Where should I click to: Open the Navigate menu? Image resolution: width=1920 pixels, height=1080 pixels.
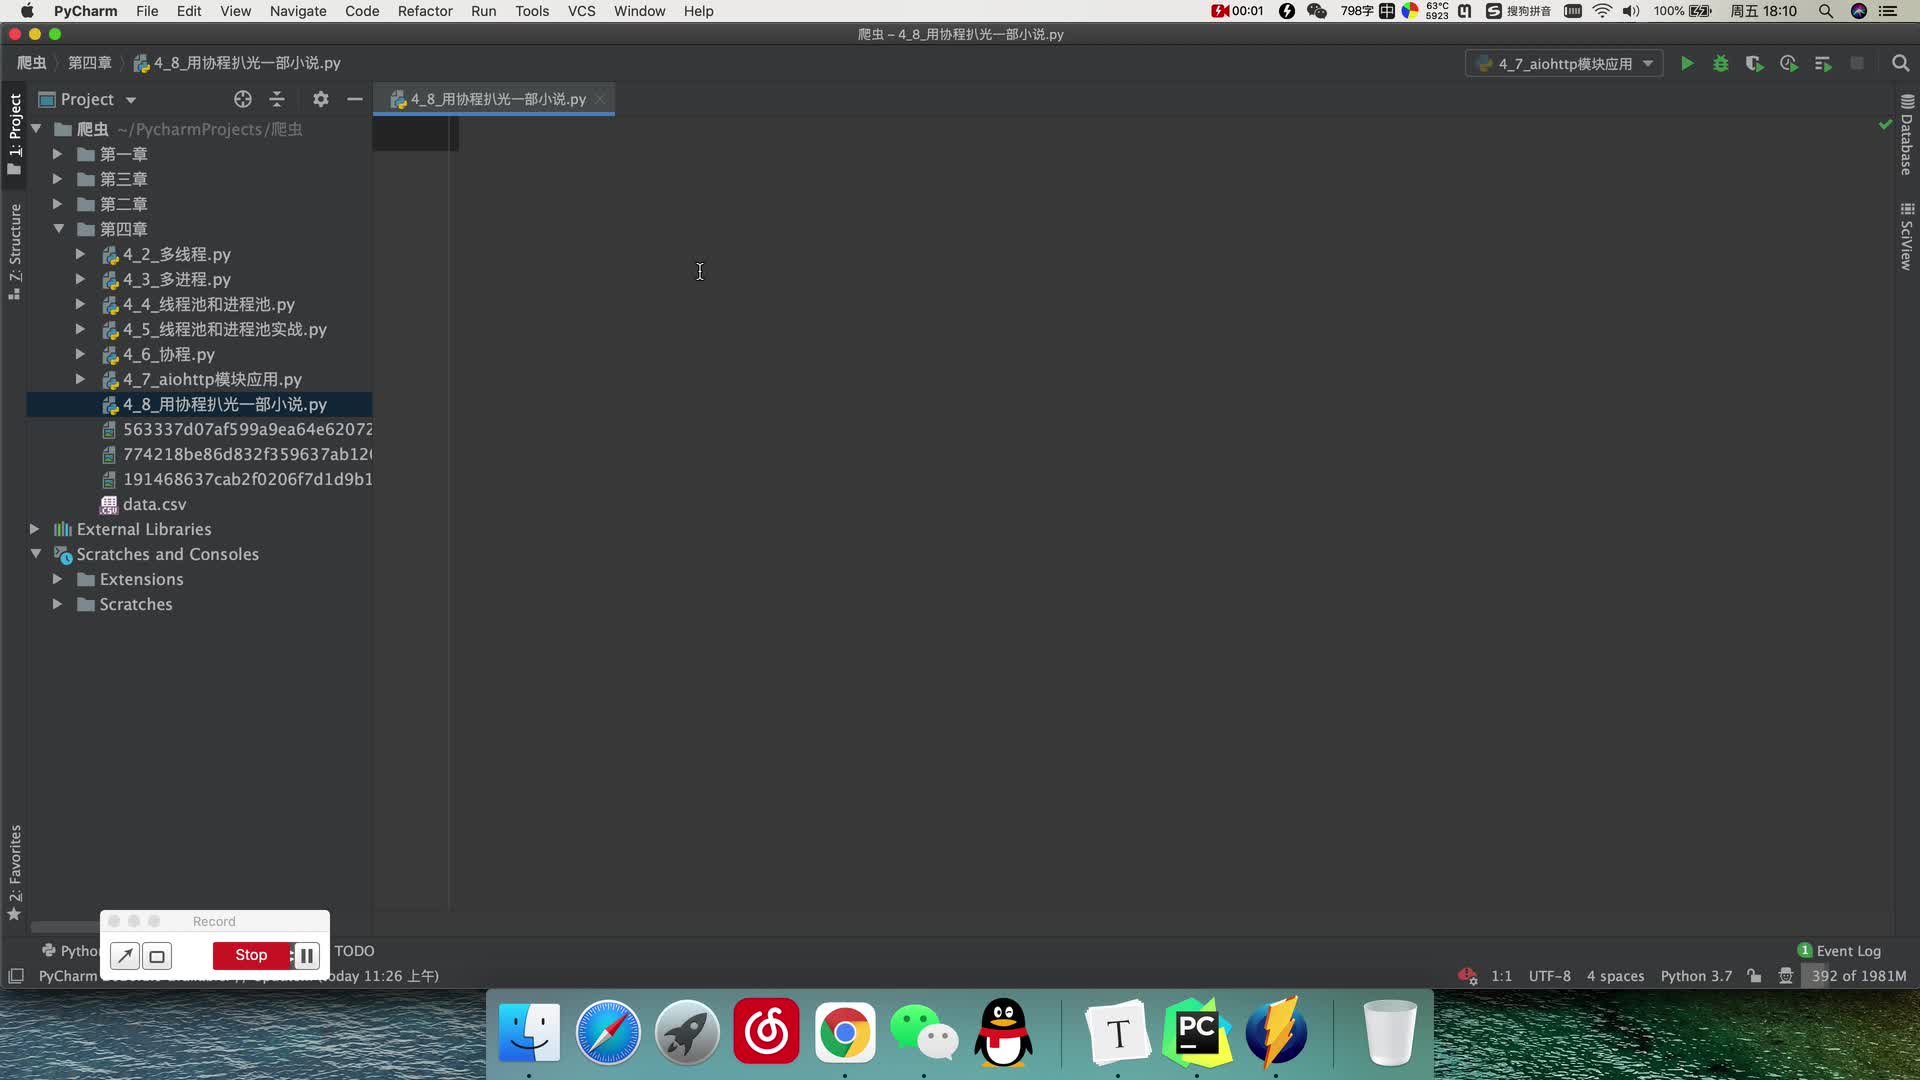[298, 11]
